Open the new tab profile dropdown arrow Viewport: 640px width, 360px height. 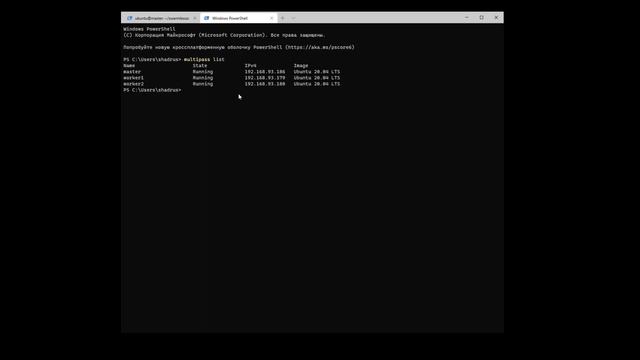tap(293, 18)
